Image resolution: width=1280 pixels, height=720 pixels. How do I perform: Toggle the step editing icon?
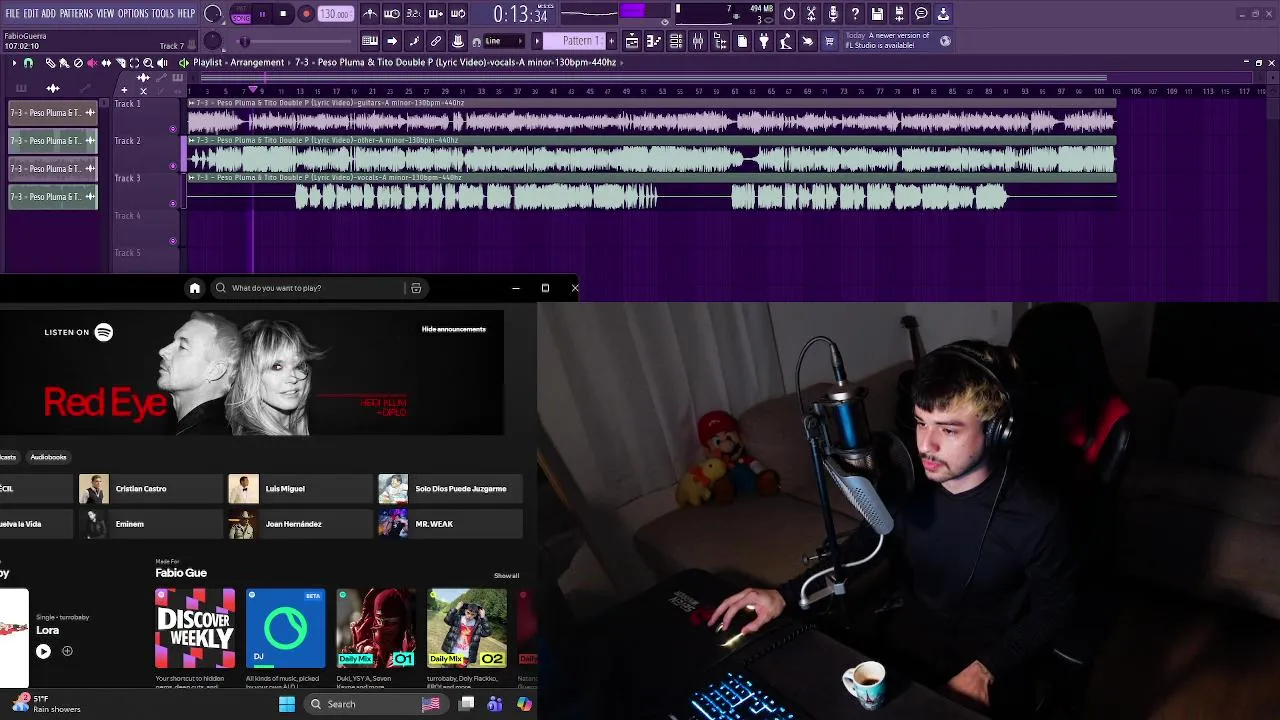click(414, 41)
